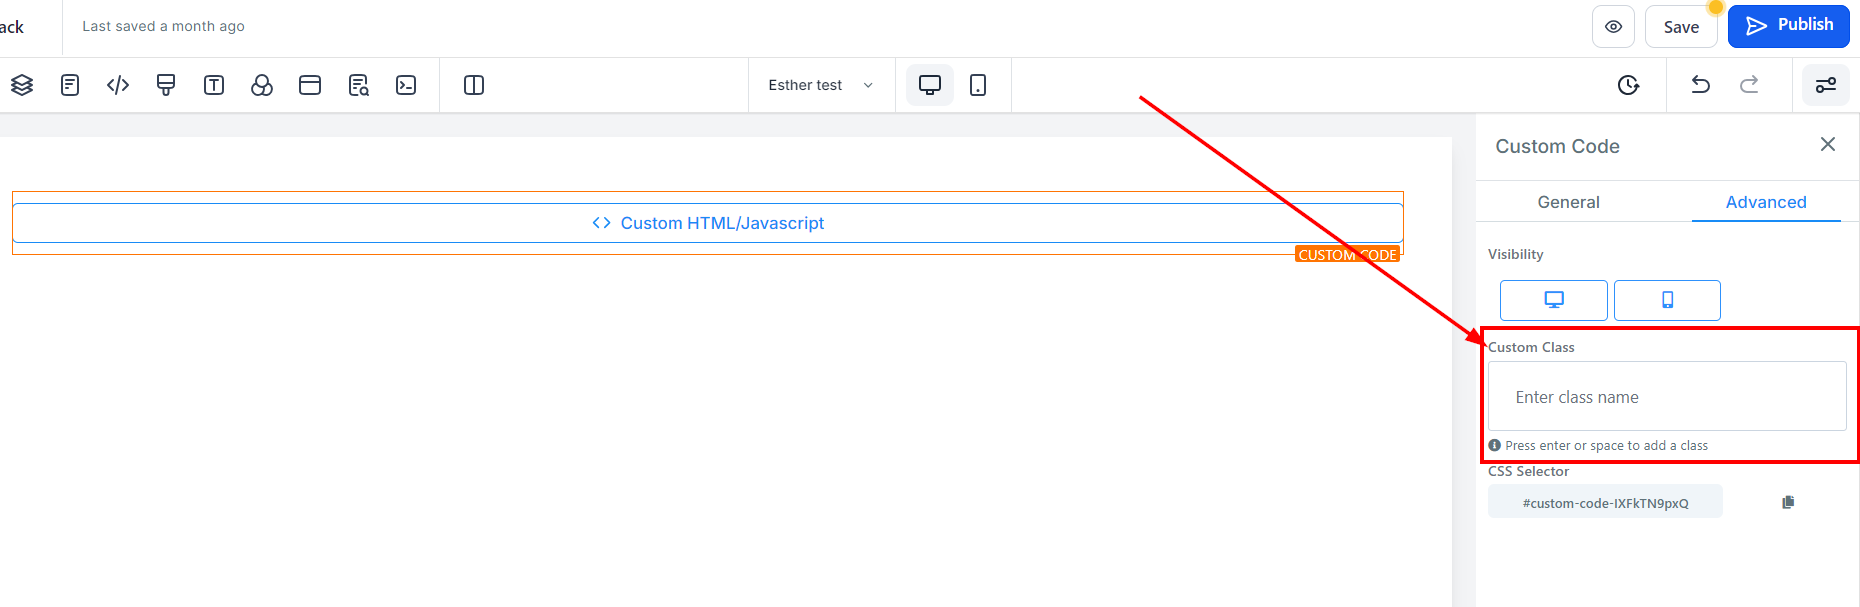Expand the Esther test dropdown

(820, 85)
